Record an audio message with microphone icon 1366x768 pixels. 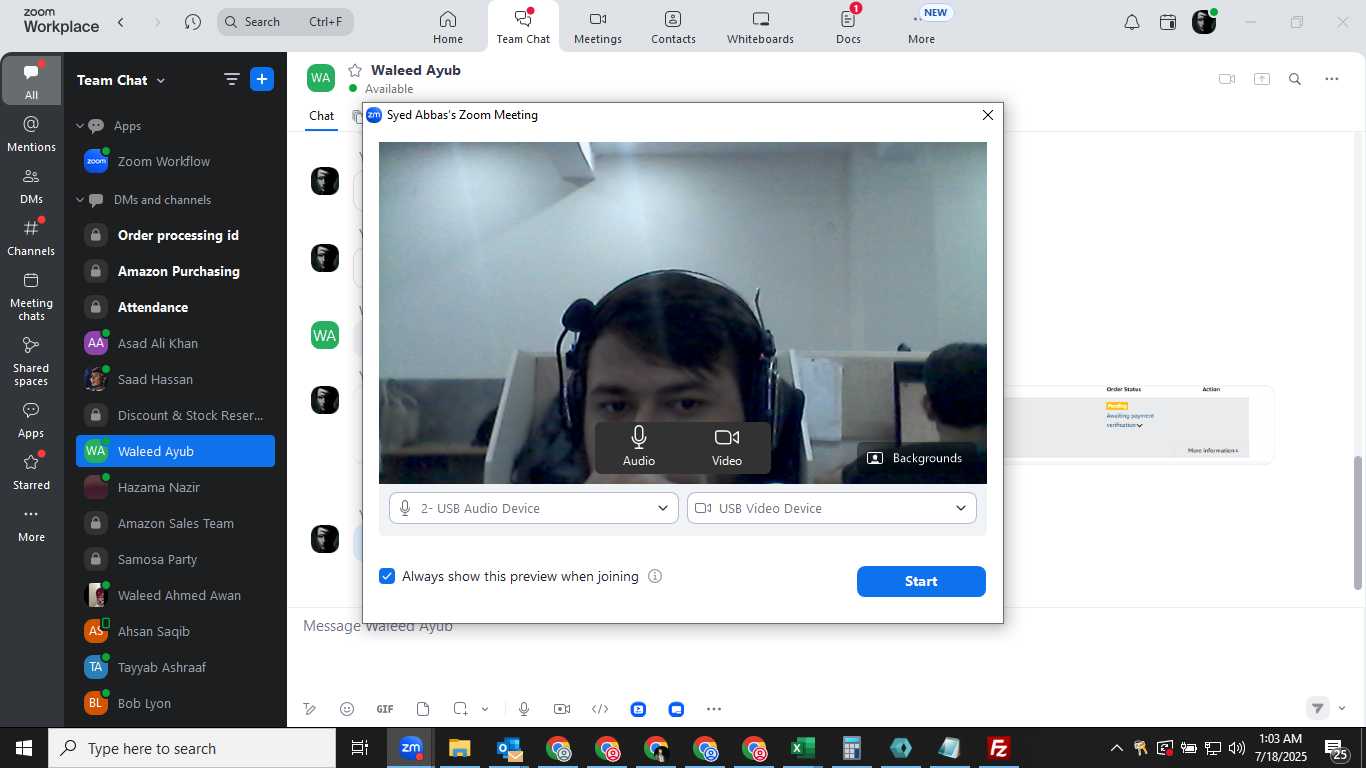[x=523, y=709]
